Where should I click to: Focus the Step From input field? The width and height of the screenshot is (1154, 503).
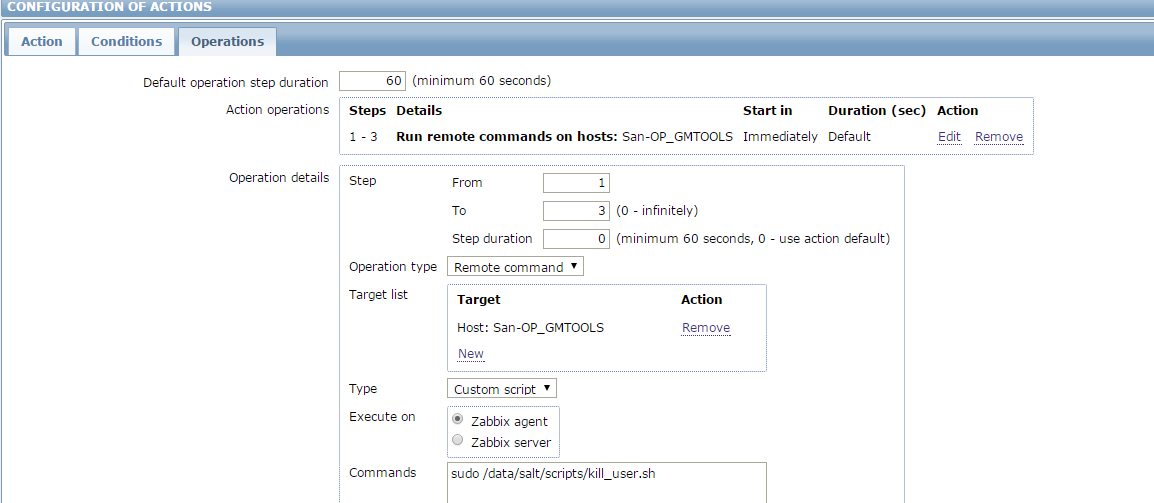576,183
